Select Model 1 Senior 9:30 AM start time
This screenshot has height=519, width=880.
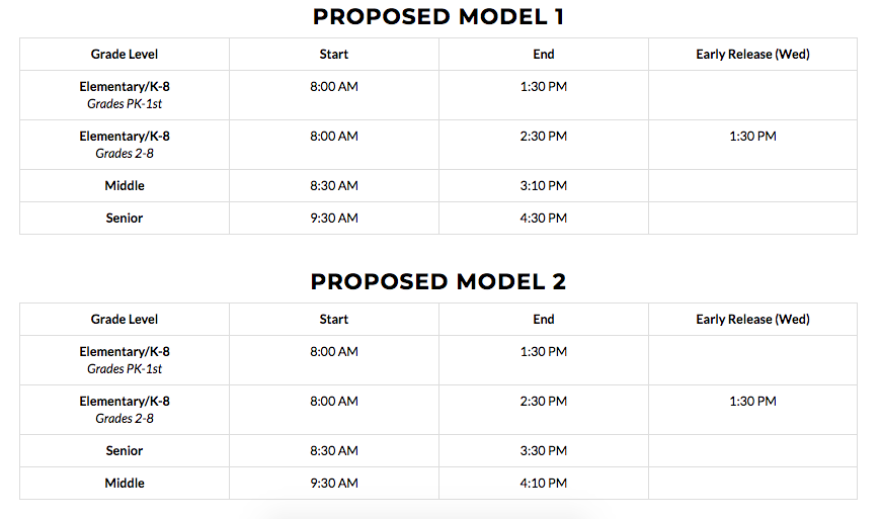click(x=334, y=218)
